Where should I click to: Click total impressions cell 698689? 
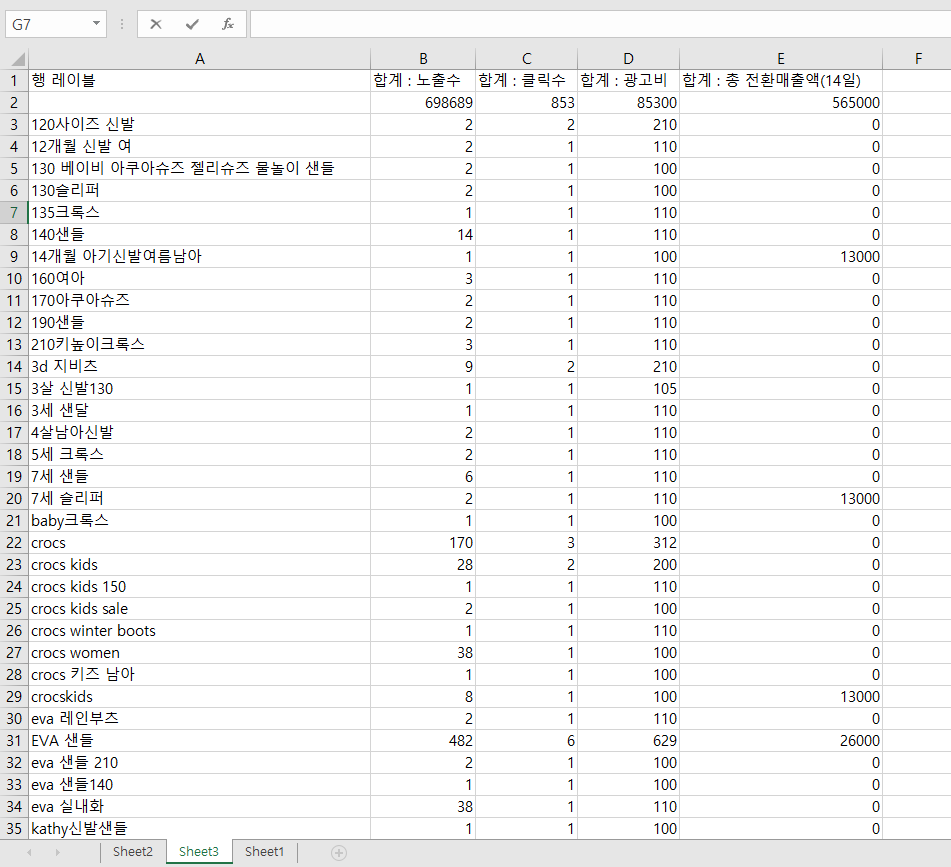pyautogui.click(x=423, y=102)
